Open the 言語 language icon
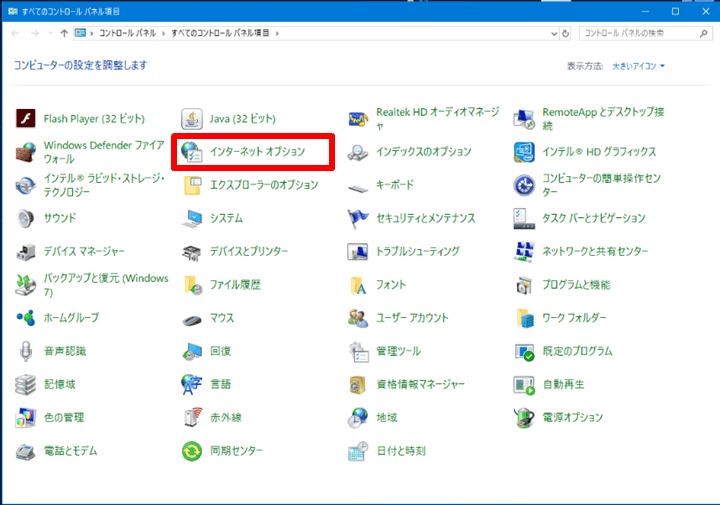The height and width of the screenshot is (505, 720). [x=191, y=385]
